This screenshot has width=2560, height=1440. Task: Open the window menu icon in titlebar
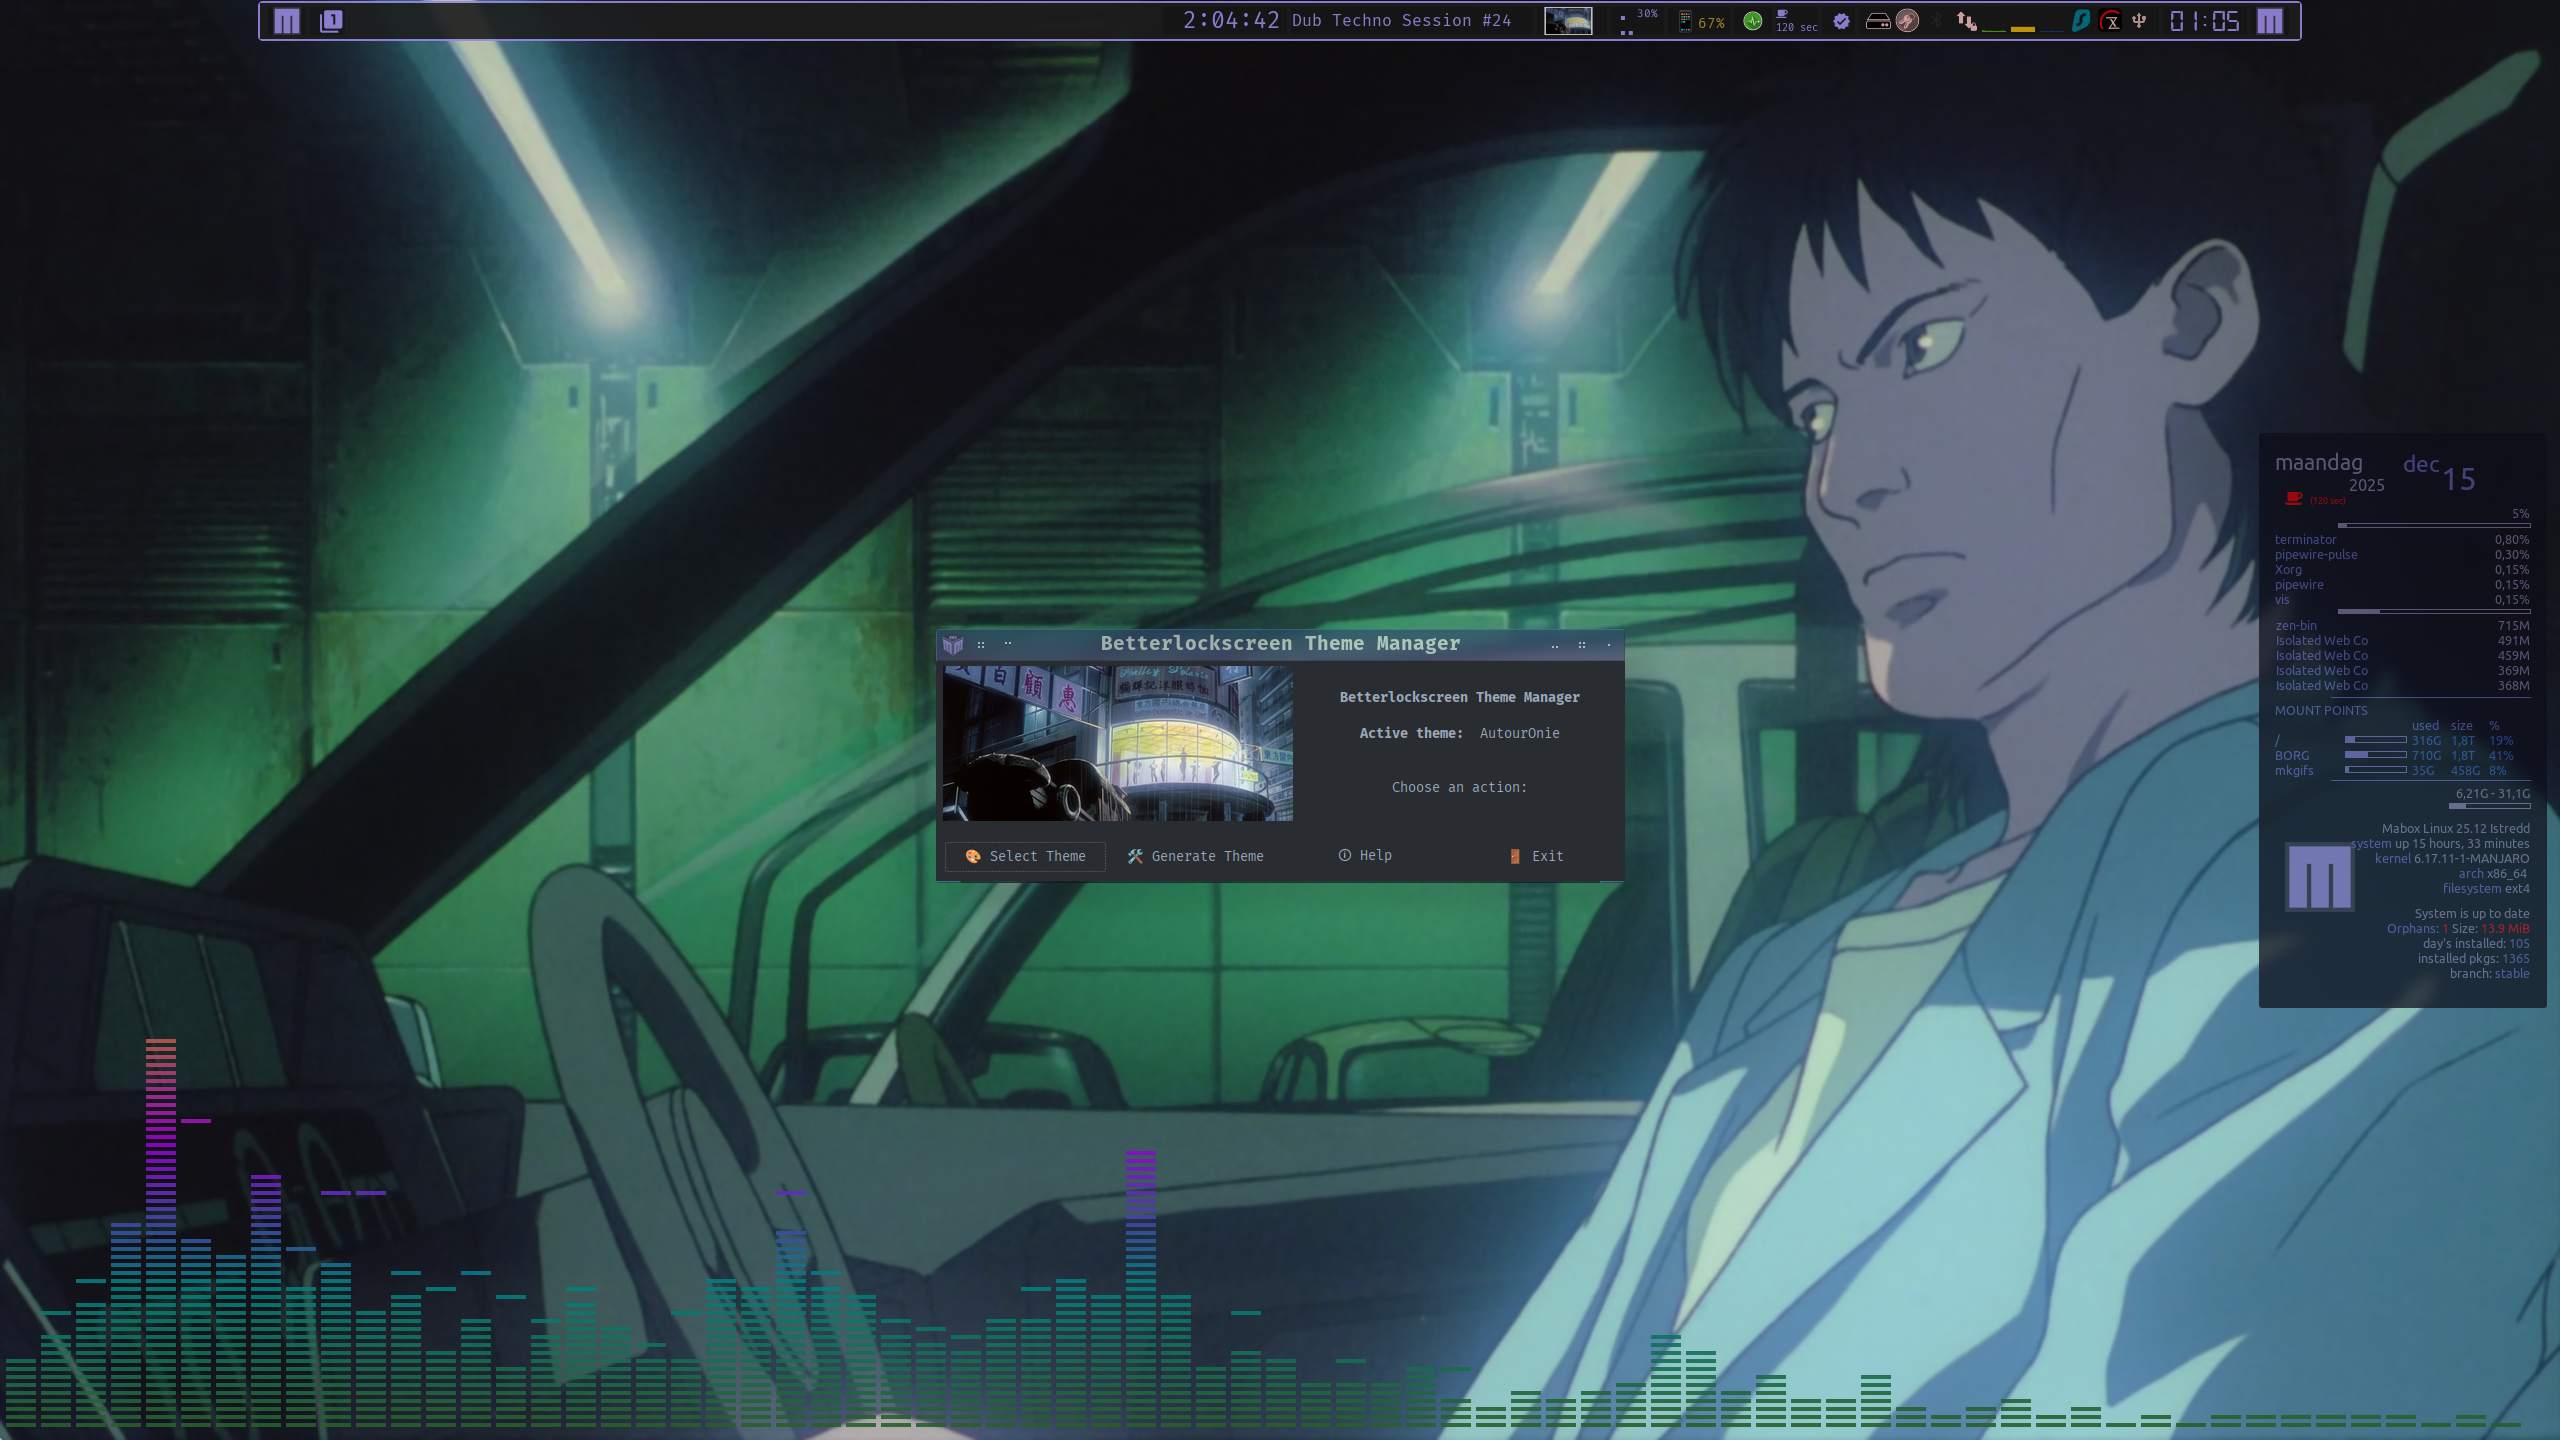coord(953,644)
